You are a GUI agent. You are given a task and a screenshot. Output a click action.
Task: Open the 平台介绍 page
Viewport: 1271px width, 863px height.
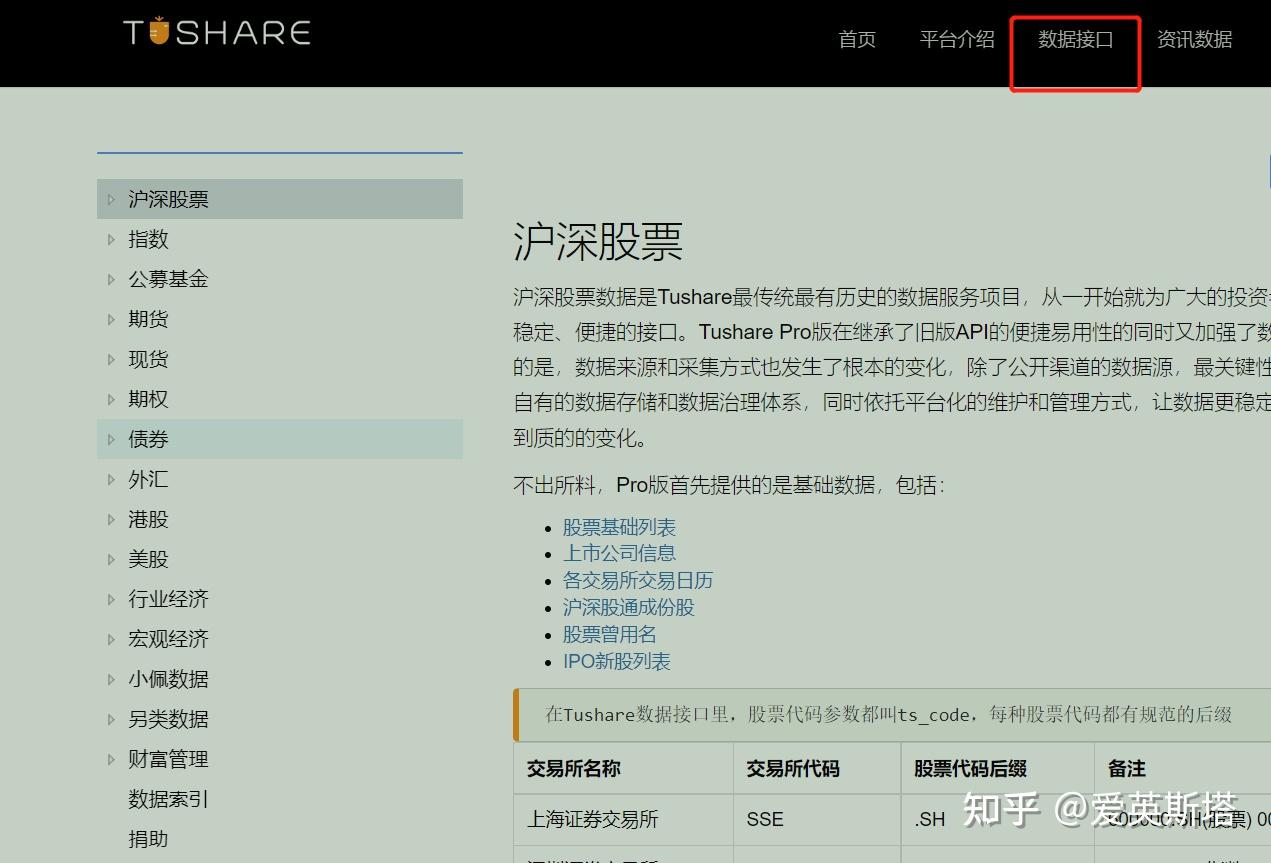click(x=956, y=40)
